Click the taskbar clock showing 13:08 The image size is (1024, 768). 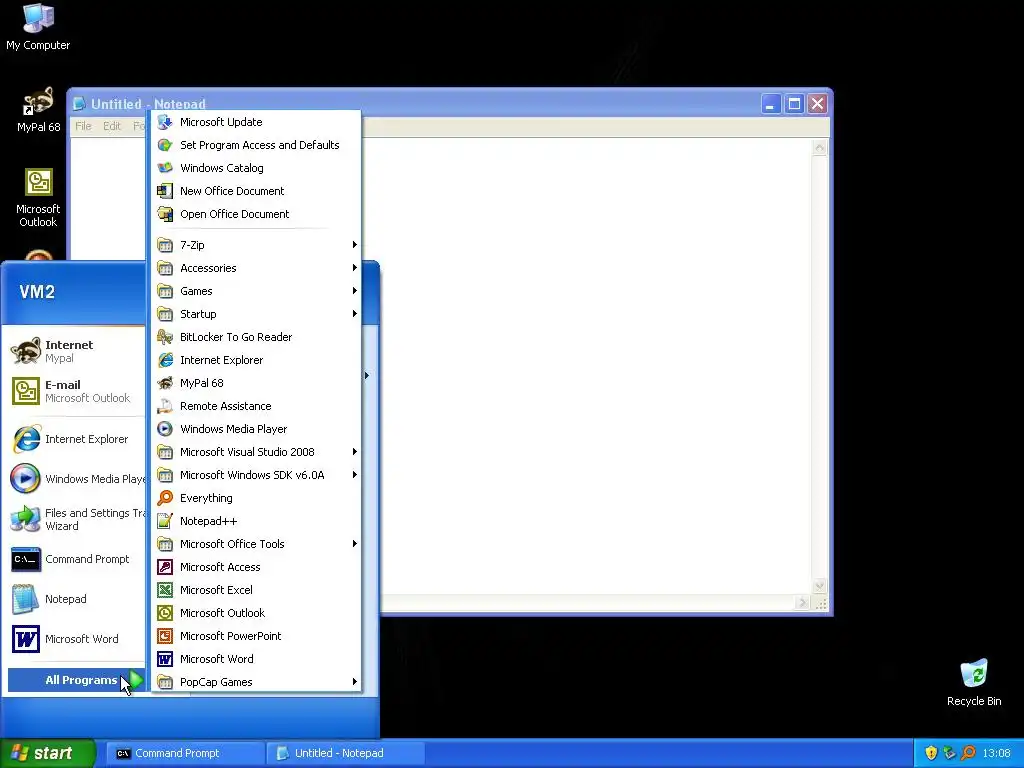(x=996, y=753)
